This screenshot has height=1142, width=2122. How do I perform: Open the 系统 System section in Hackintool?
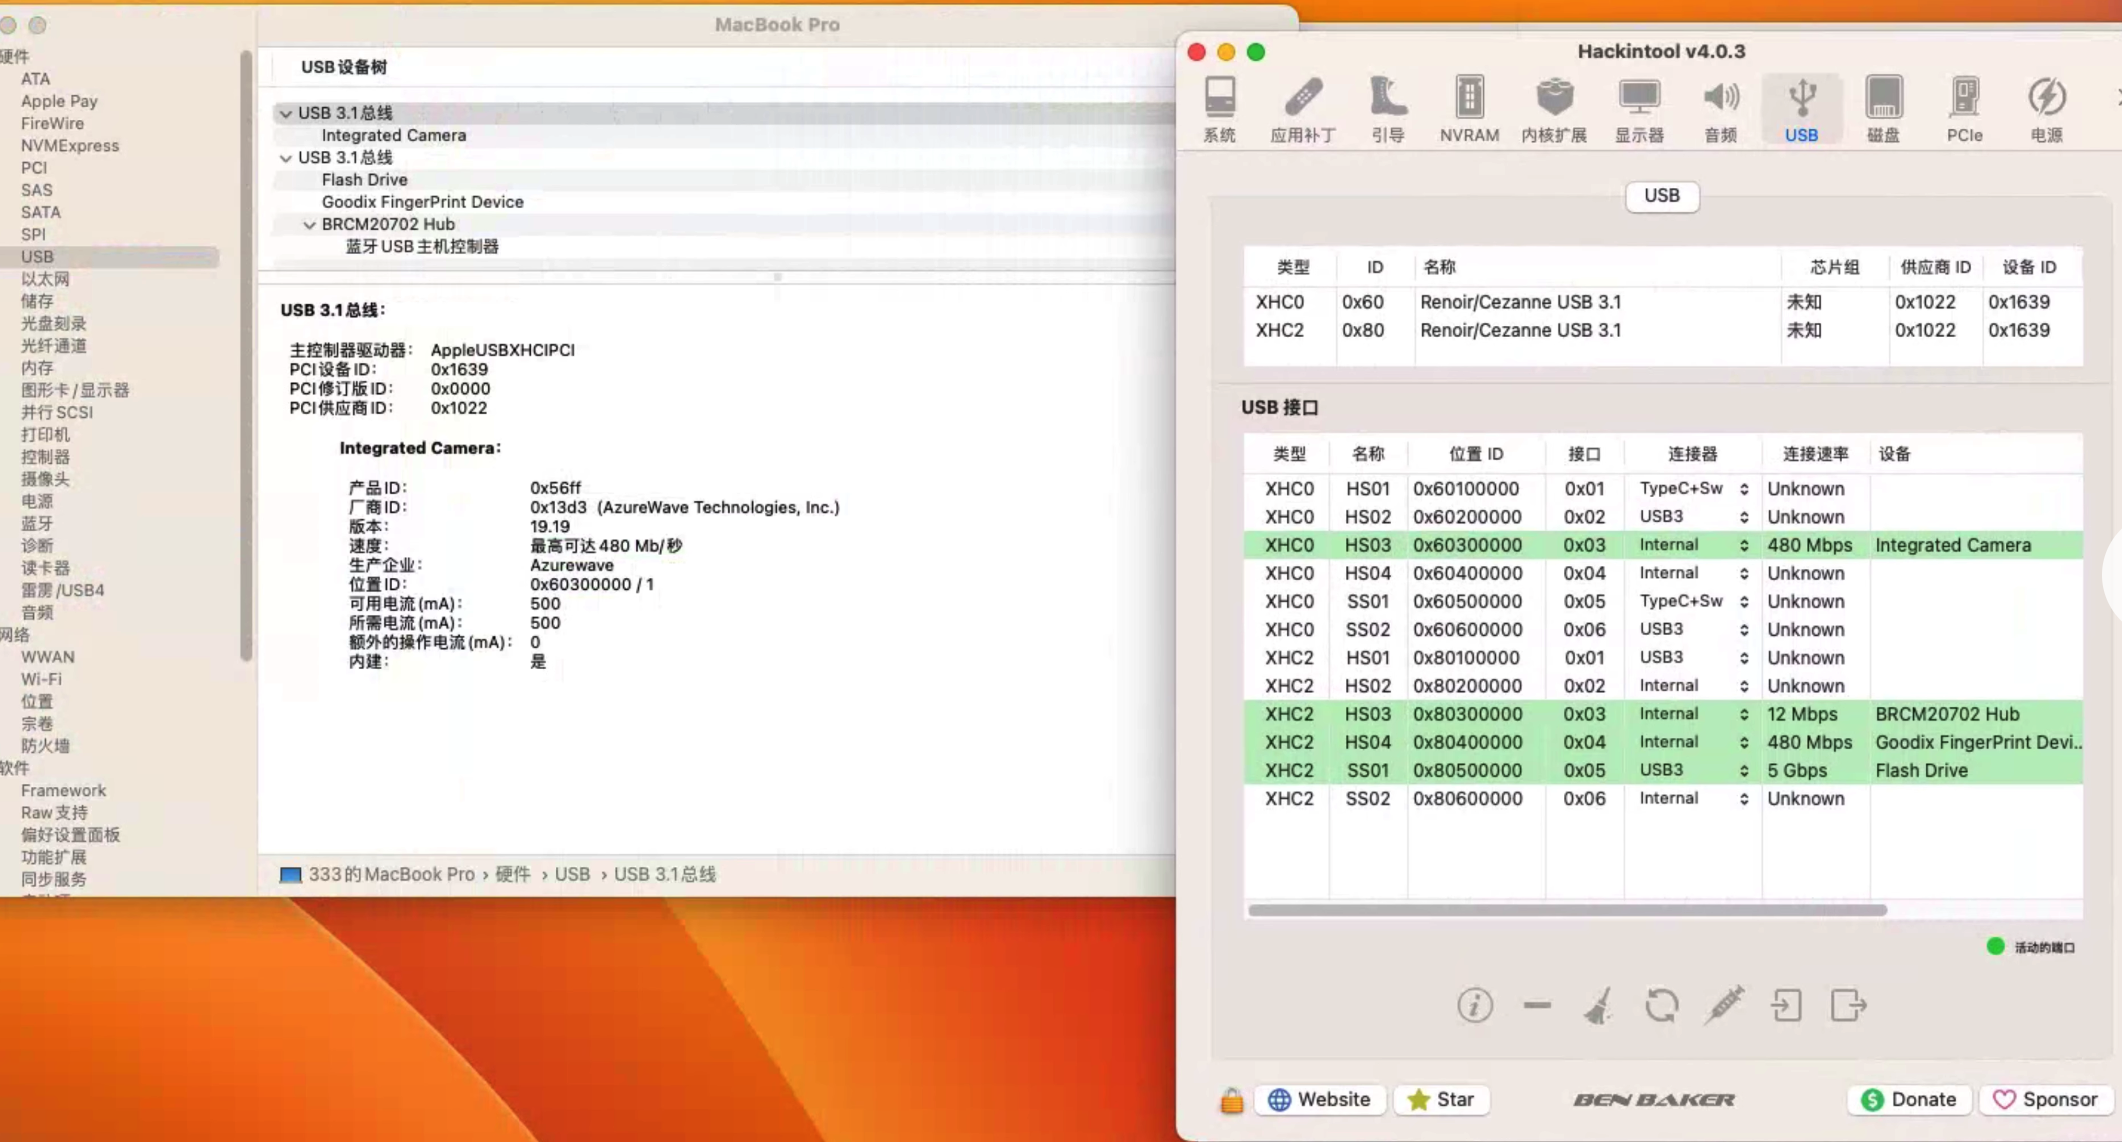tap(1218, 108)
